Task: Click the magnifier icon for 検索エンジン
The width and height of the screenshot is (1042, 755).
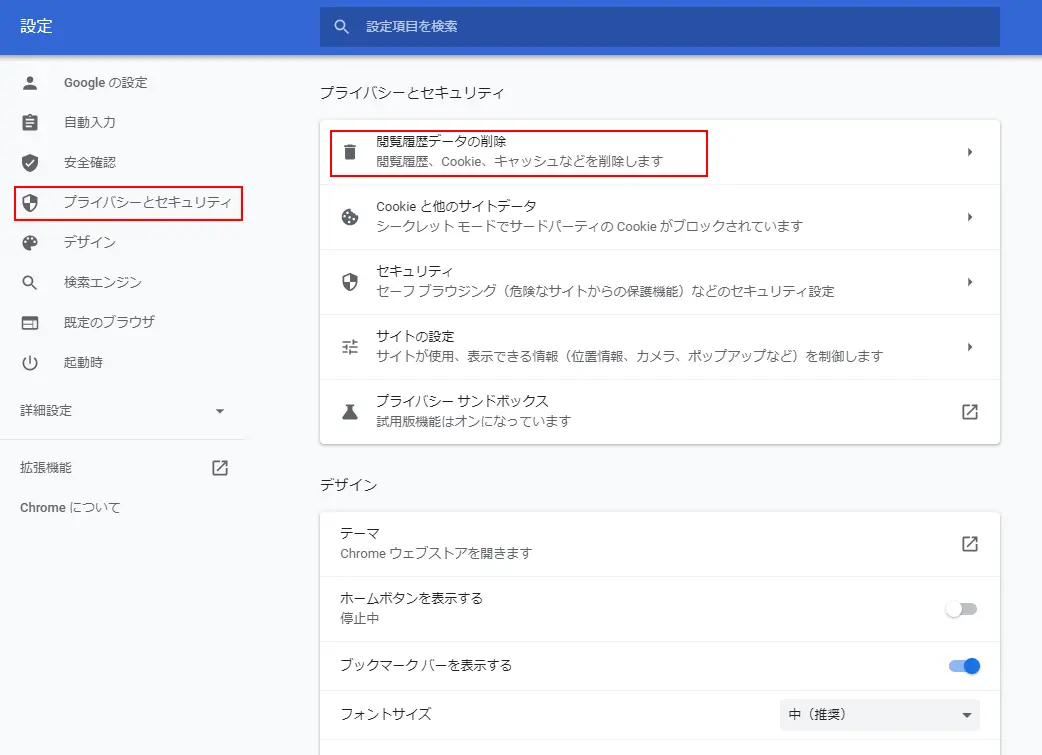Action: tap(30, 282)
